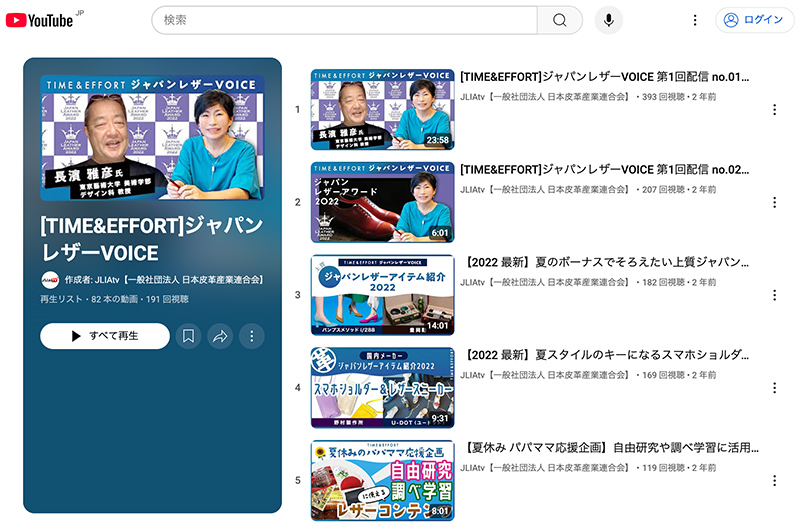This screenshot has width=800, height=530.
Task: Open JLIAtv channel link under video no.02
Action: 545,190
